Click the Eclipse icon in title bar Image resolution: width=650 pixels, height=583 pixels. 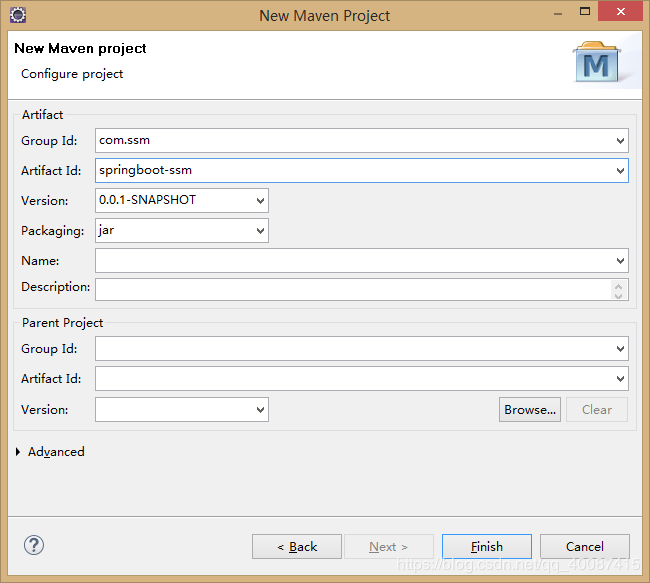pos(18,15)
